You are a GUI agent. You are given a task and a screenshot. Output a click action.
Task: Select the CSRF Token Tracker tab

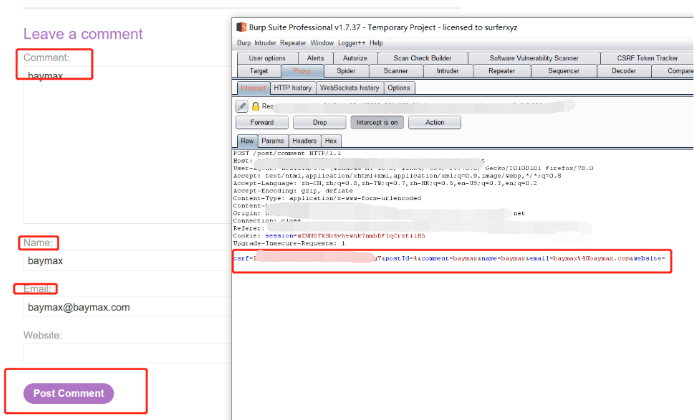[647, 58]
